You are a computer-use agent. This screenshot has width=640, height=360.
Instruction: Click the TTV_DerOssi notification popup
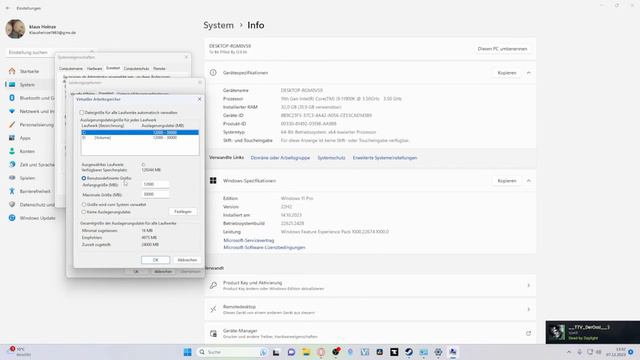click(x=593, y=332)
